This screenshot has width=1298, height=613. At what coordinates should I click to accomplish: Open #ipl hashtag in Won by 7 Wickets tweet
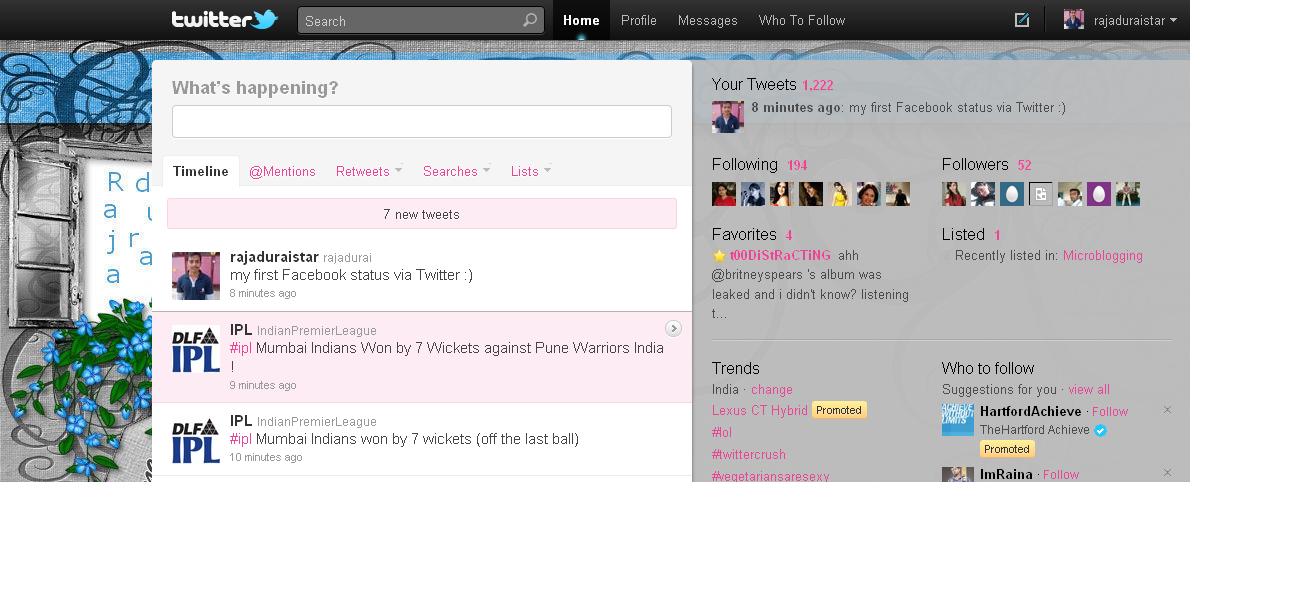(x=241, y=348)
